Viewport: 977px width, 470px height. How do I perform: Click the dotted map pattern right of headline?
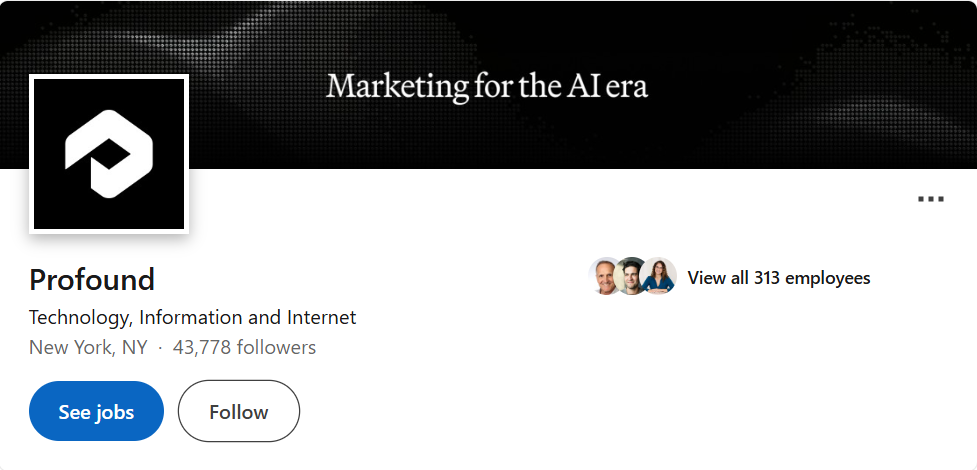[x=810, y=87]
